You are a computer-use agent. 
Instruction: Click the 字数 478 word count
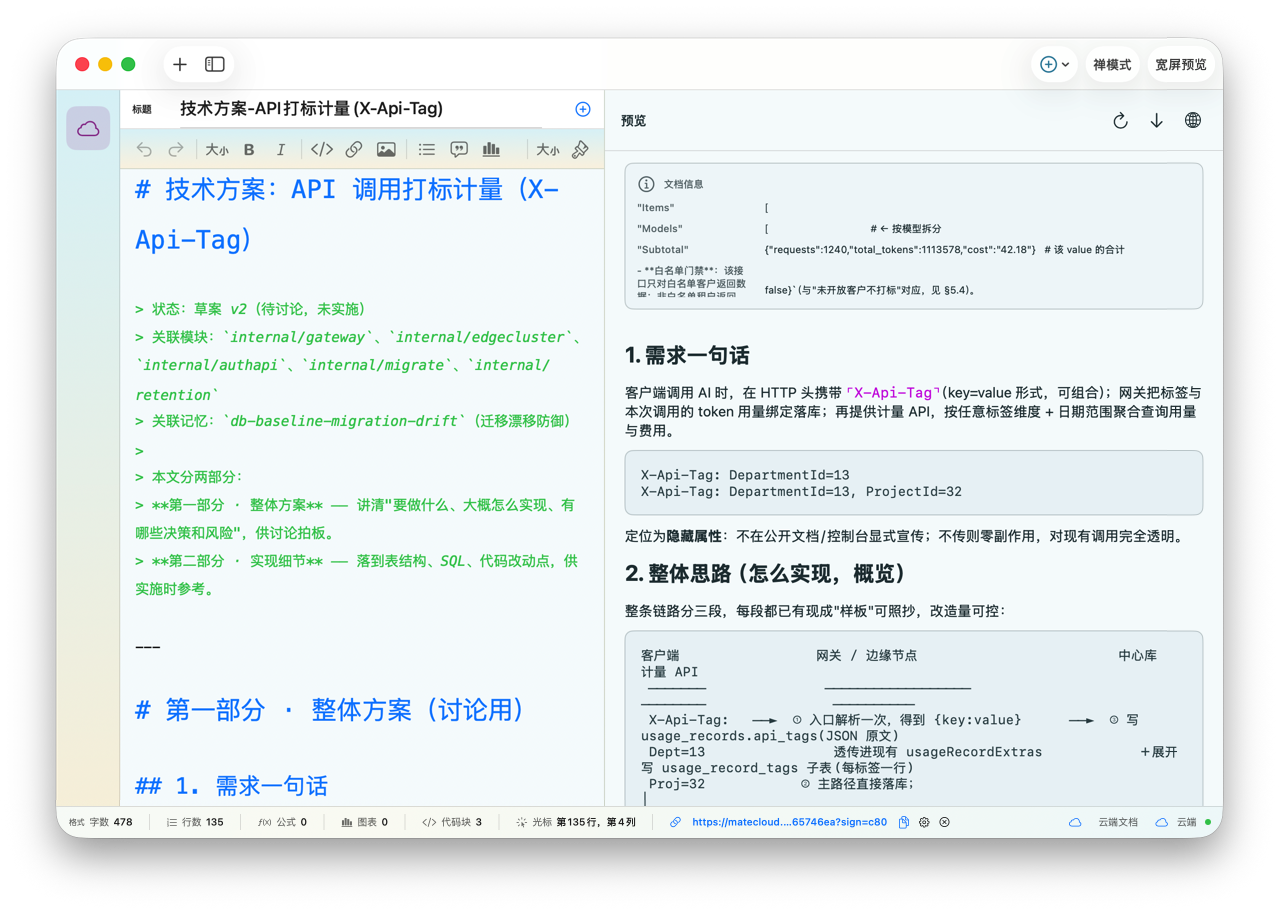(111, 822)
